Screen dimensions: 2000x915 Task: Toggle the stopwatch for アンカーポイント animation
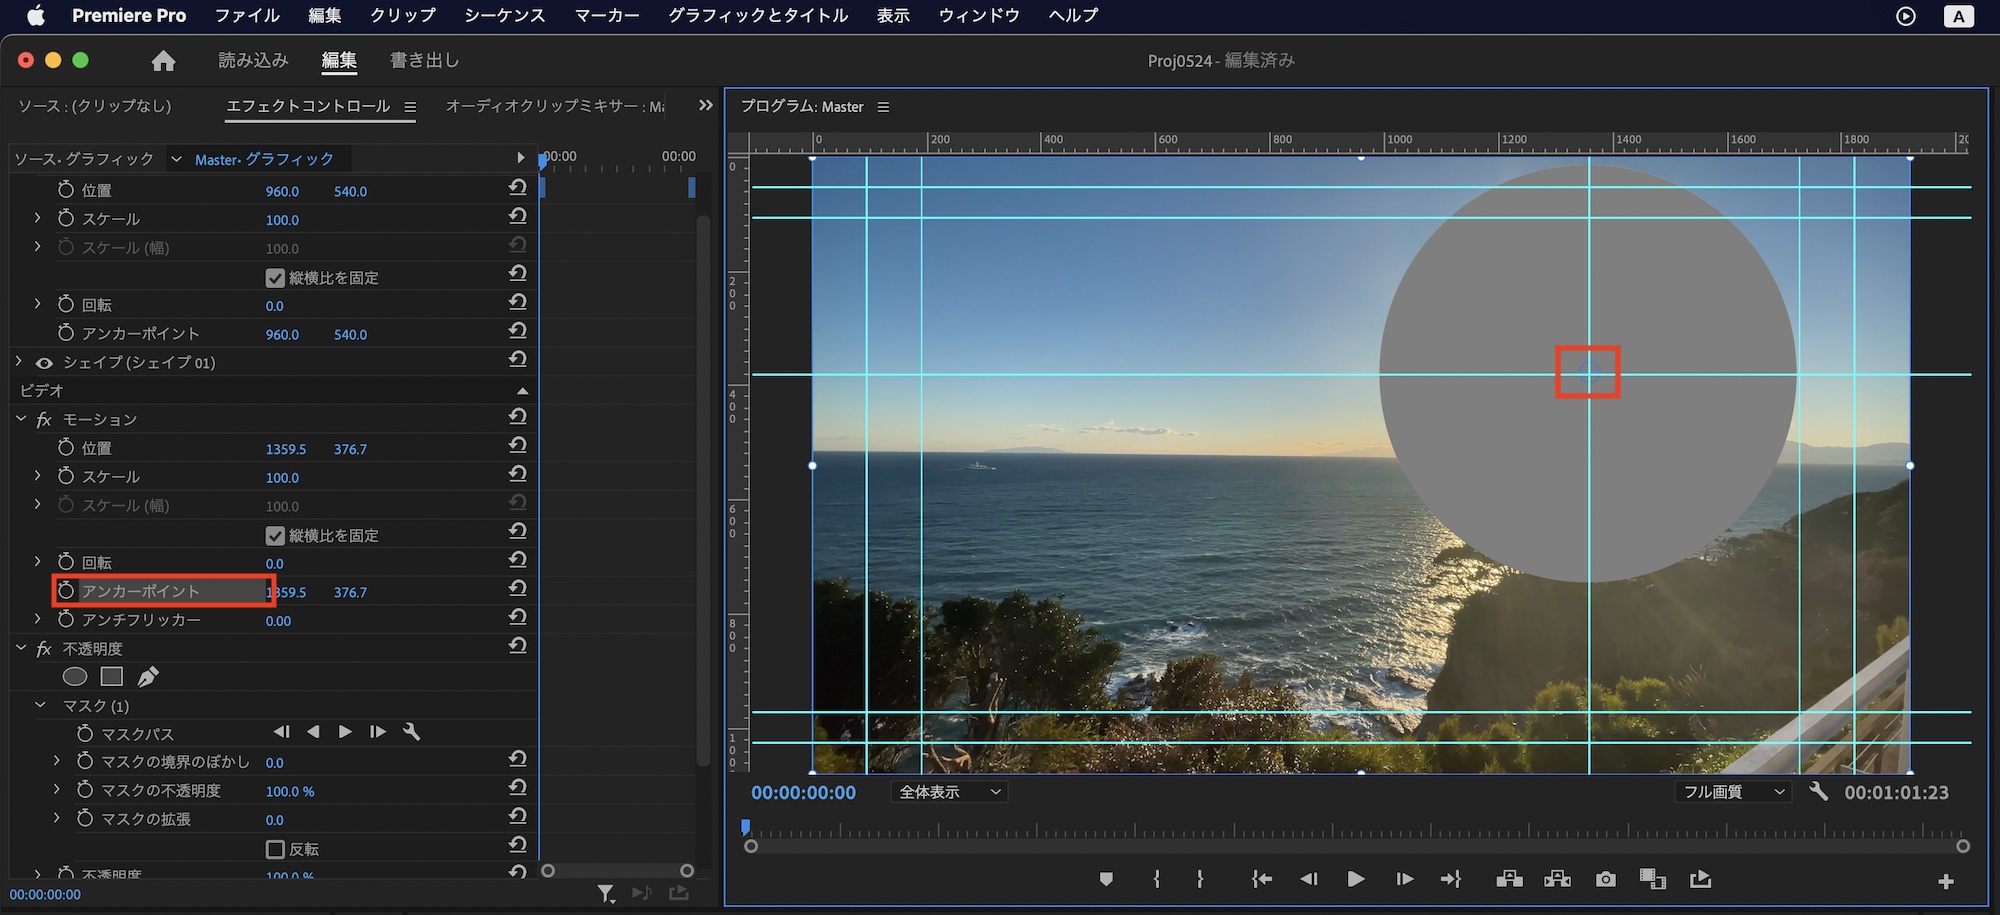coord(66,591)
